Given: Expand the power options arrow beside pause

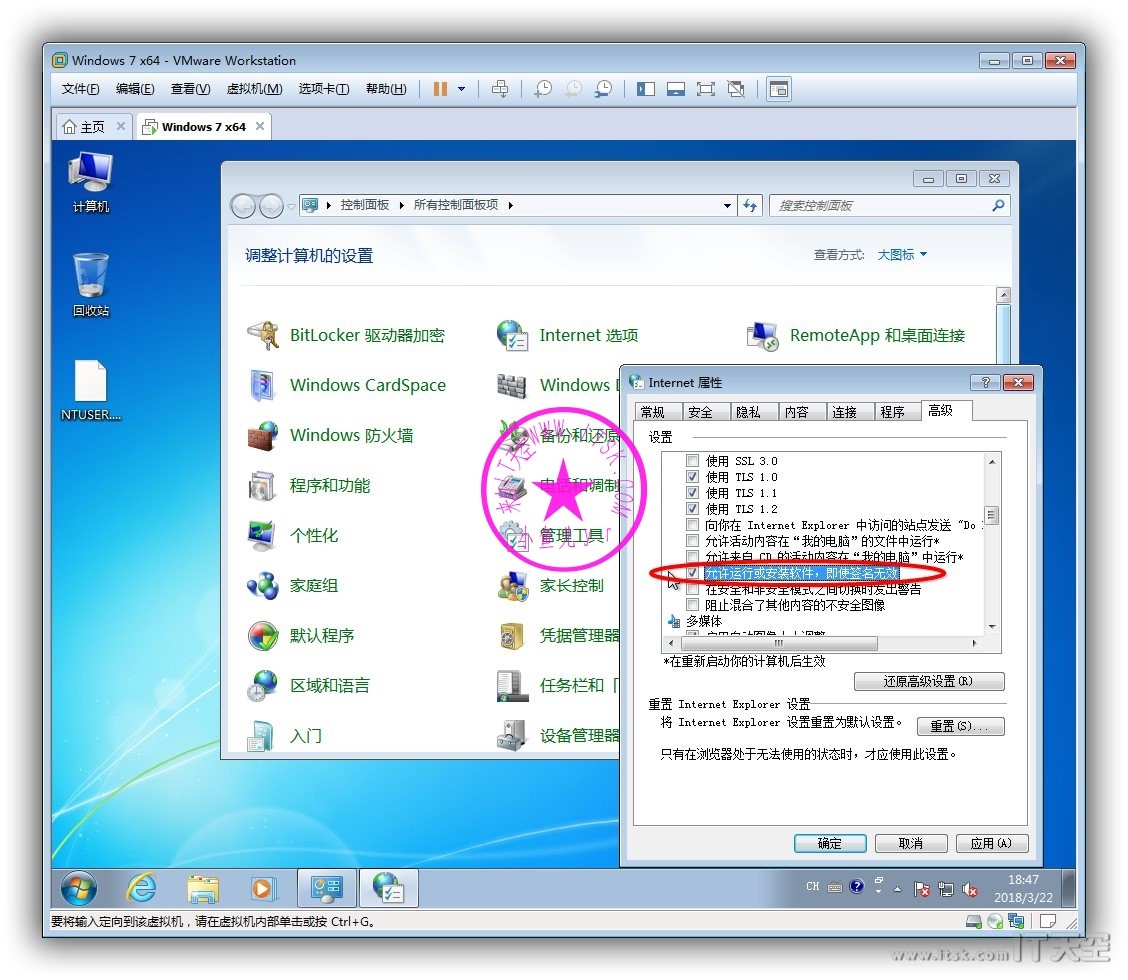Looking at the screenshot, I should pos(461,89).
